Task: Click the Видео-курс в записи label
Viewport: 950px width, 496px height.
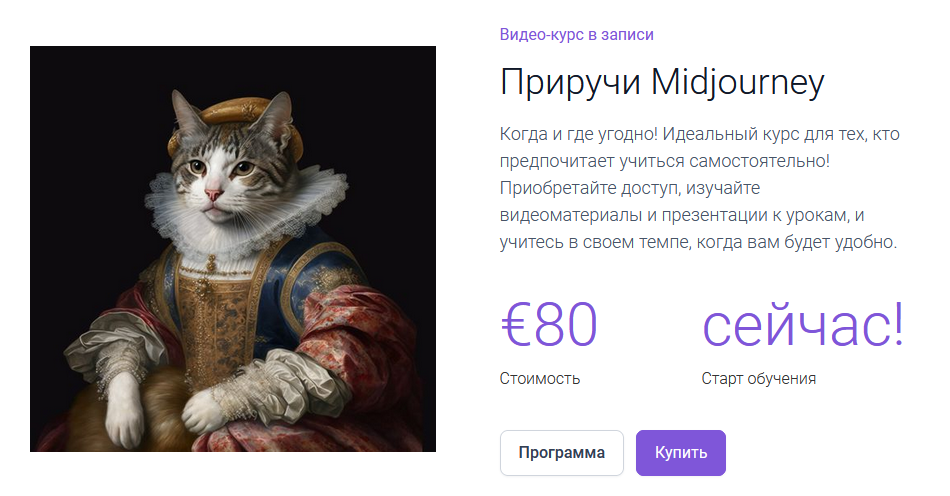Action: coord(576,34)
